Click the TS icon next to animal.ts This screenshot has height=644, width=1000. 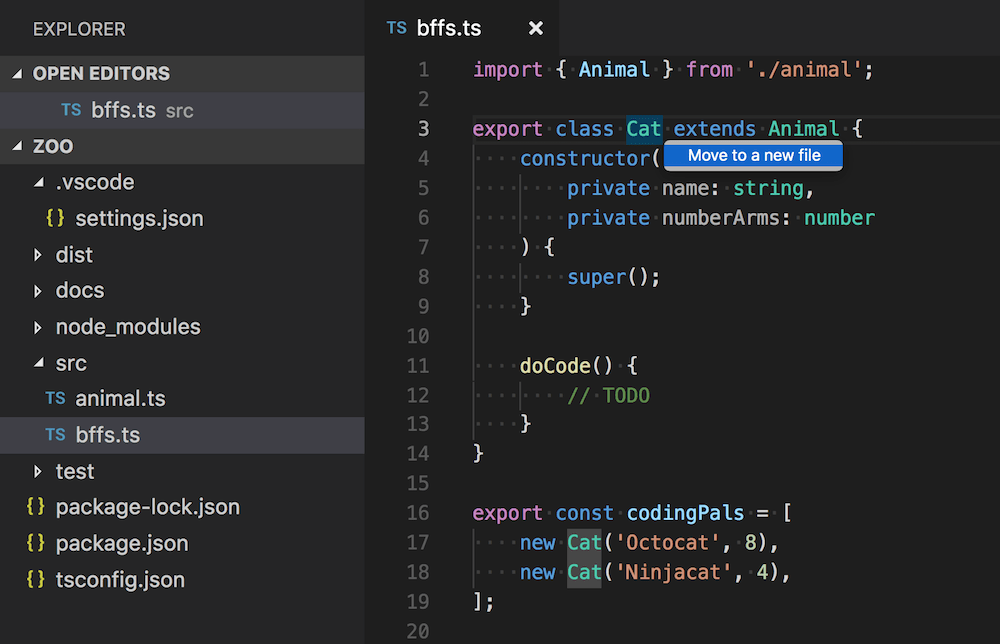coord(55,398)
